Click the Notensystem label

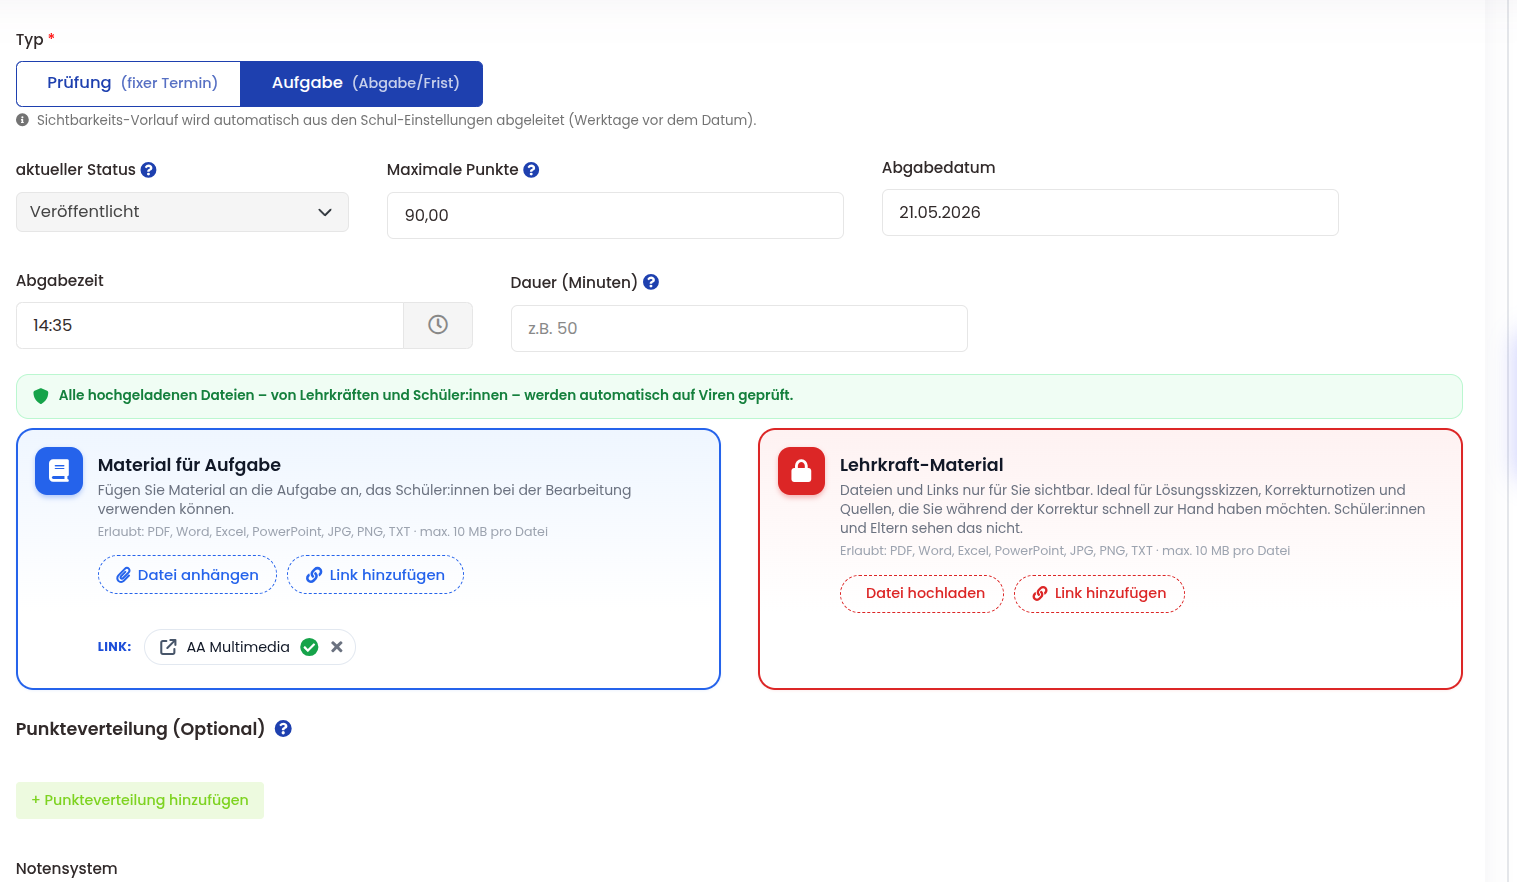tap(67, 868)
